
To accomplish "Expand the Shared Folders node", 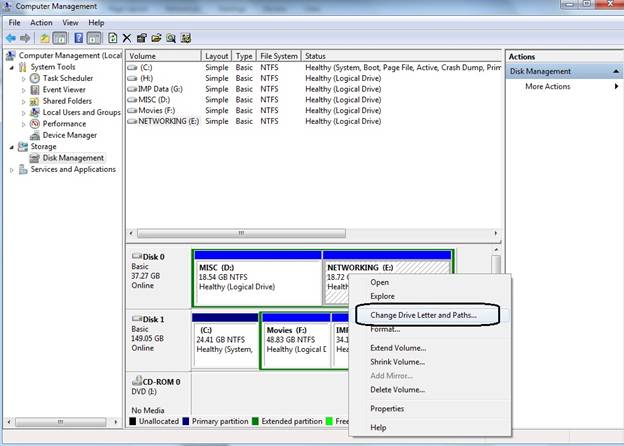I will coord(23,102).
